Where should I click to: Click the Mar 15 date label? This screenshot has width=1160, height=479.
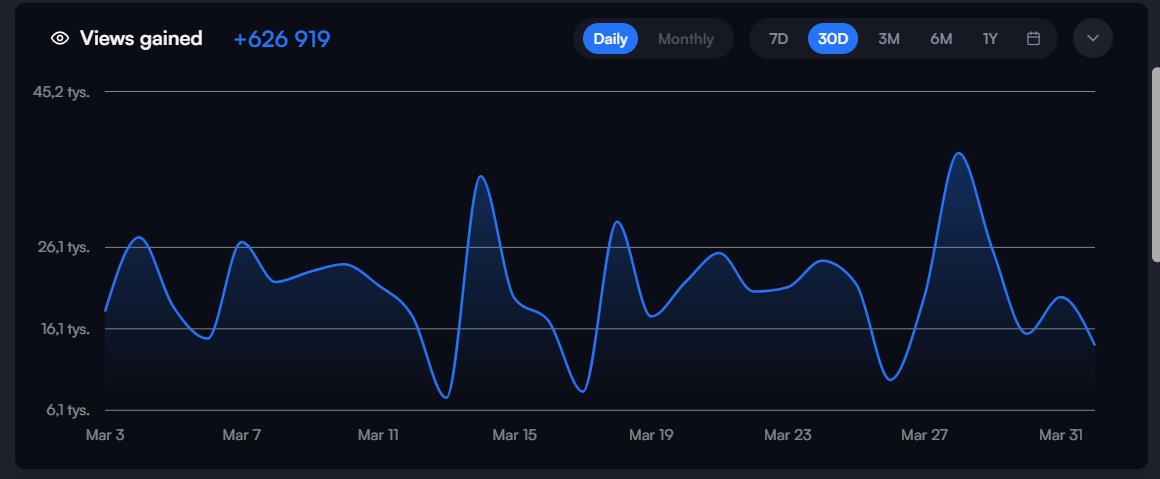[x=515, y=435]
